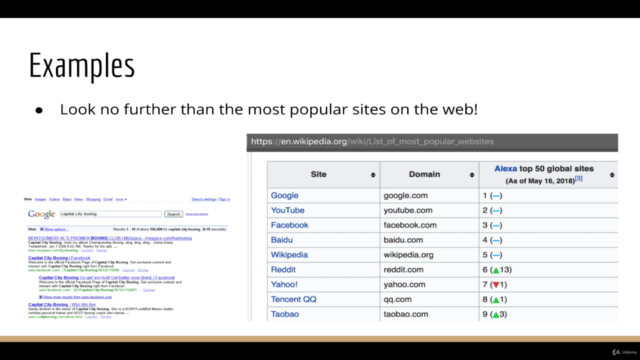Click the Google logo in search screenshot
The width and height of the screenshot is (640, 360).
coord(41,214)
